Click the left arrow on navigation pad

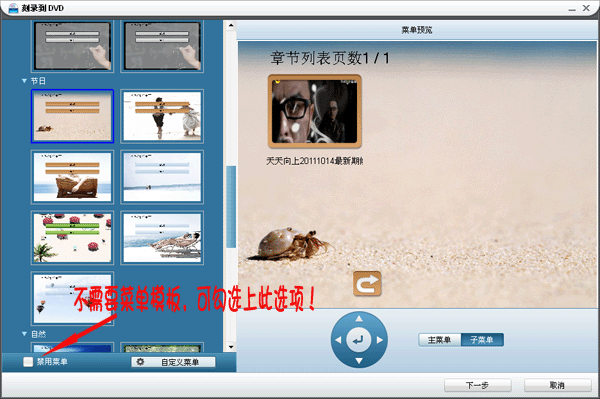(338, 340)
